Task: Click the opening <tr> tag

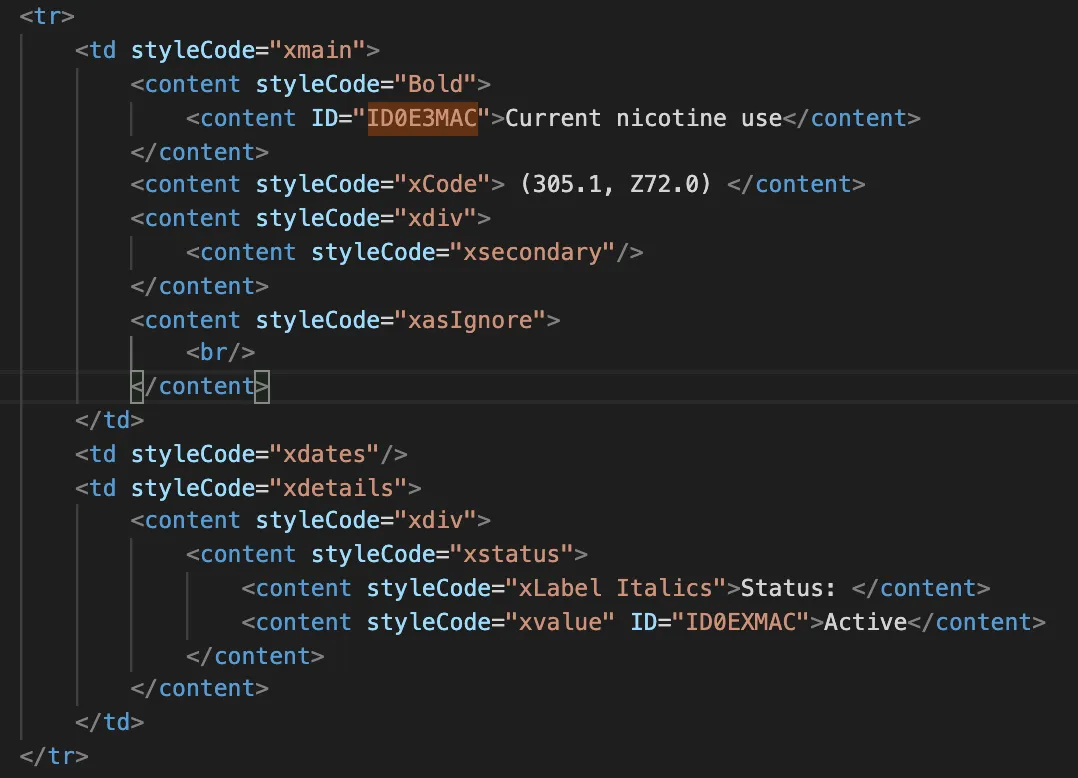Action: [47, 16]
